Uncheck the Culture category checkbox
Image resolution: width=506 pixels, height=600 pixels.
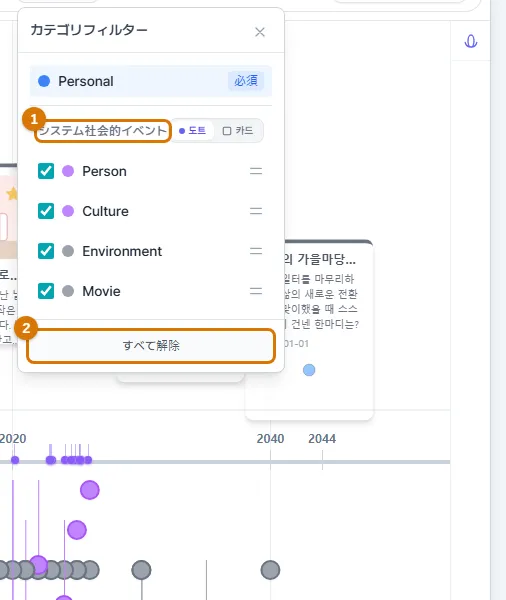click(x=46, y=211)
